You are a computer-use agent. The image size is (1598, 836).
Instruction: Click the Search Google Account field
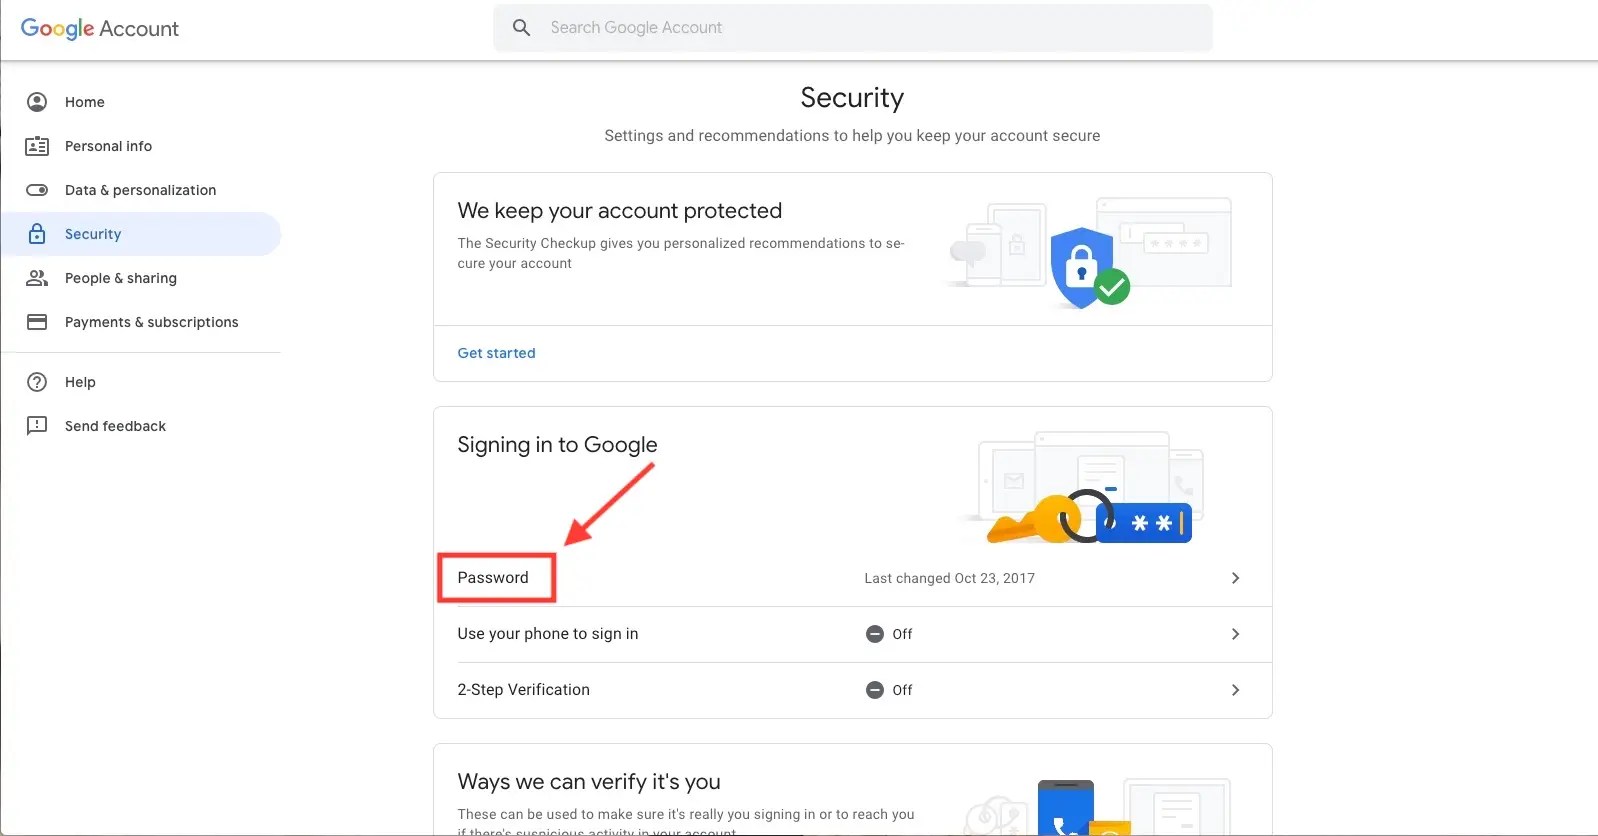870,28
